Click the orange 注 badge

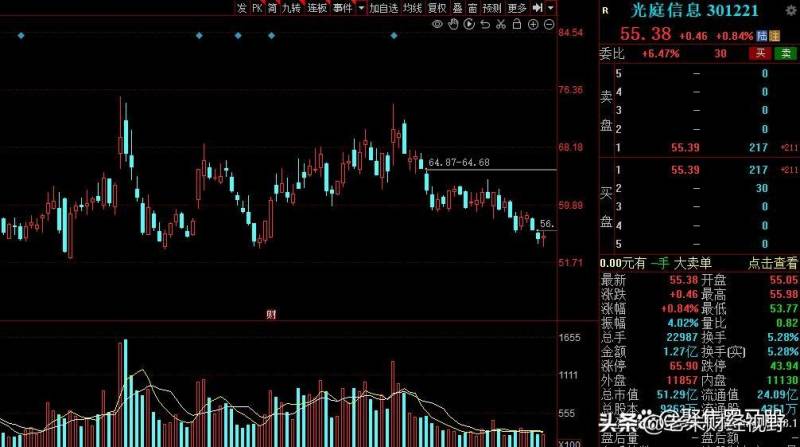point(774,36)
